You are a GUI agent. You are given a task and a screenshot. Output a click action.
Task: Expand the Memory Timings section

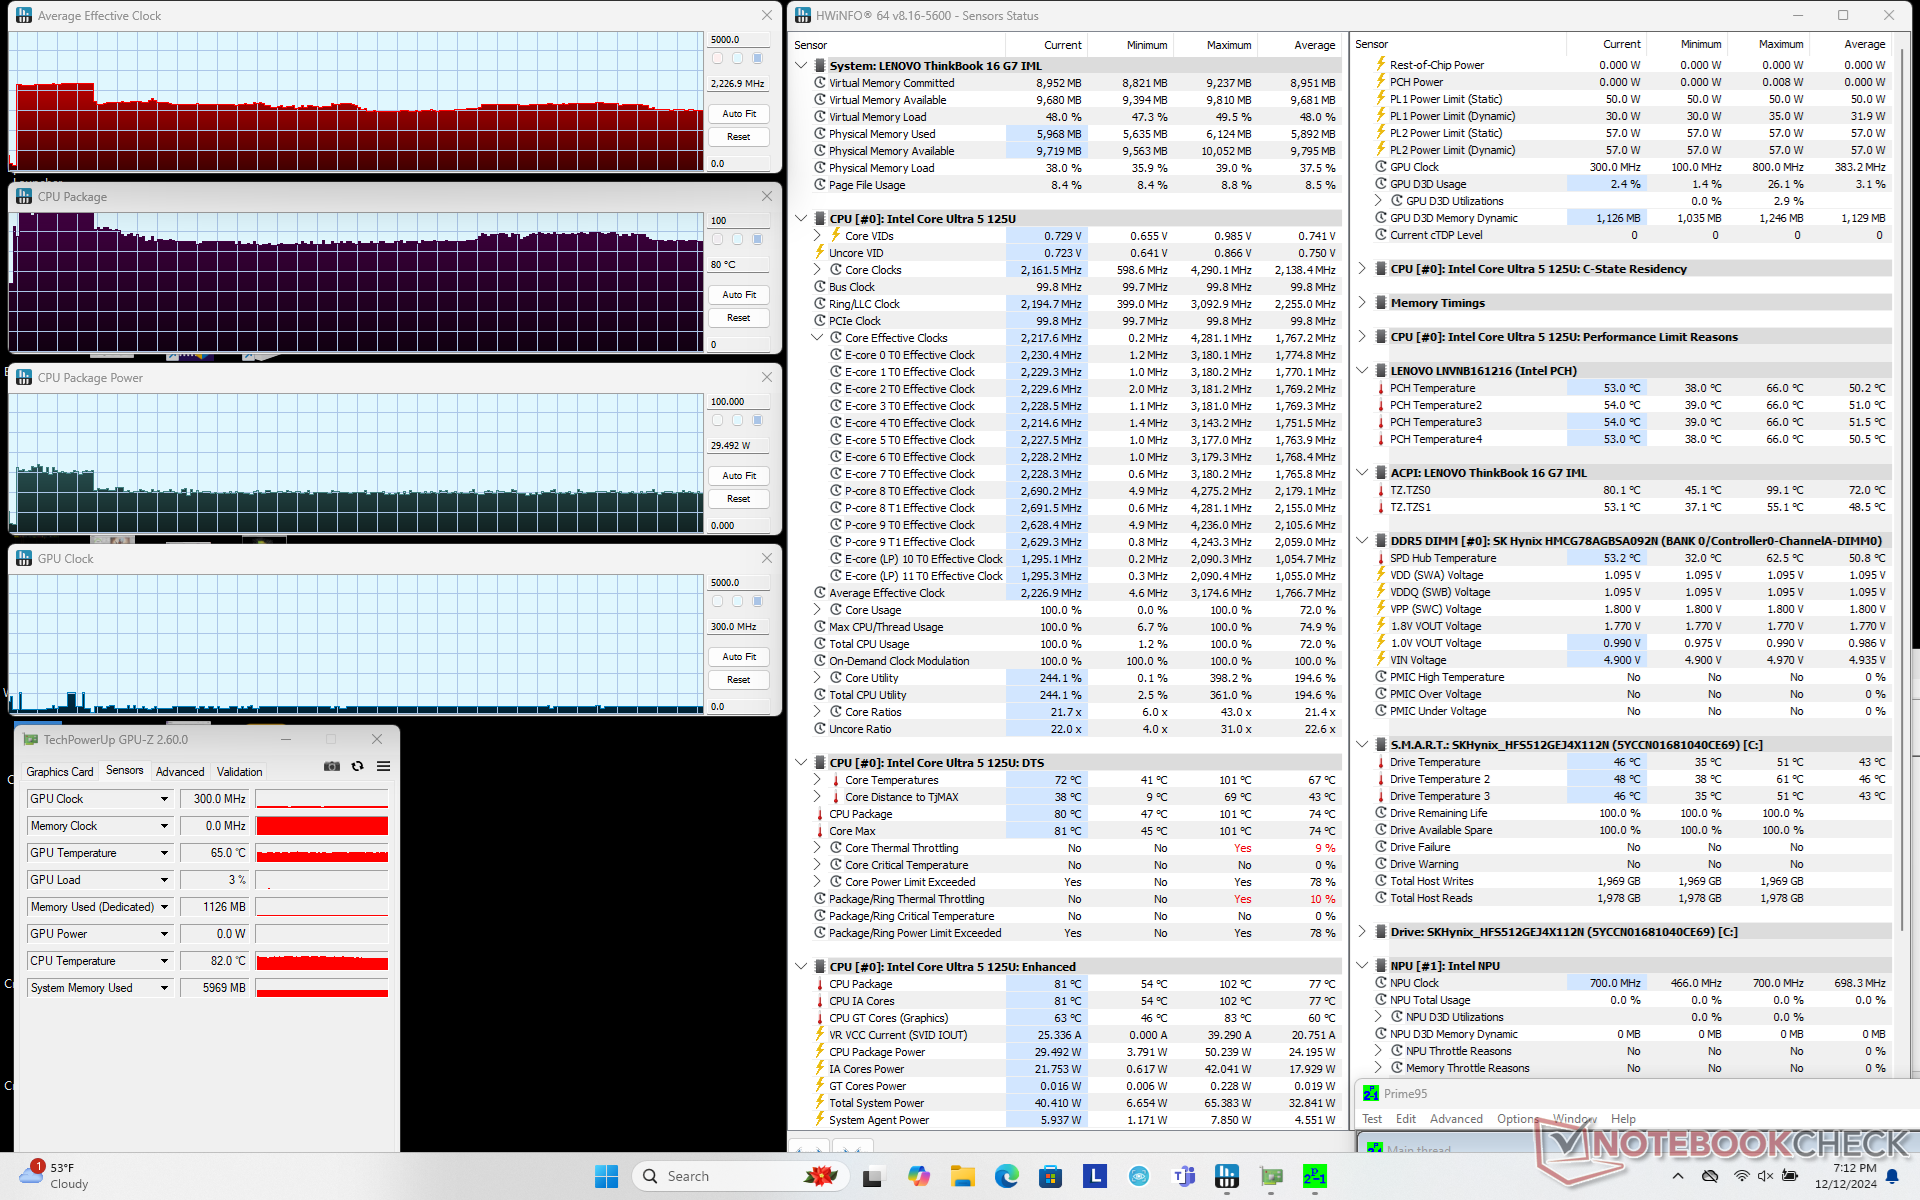tap(1362, 303)
